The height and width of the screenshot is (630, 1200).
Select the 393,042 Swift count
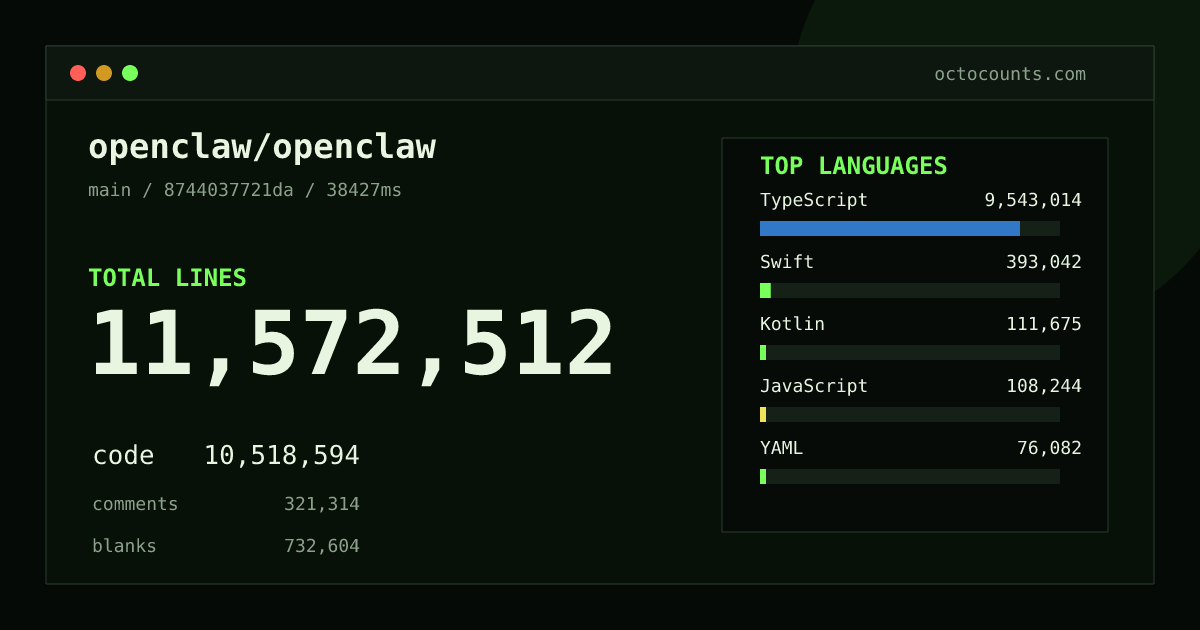tap(1044, 262)
